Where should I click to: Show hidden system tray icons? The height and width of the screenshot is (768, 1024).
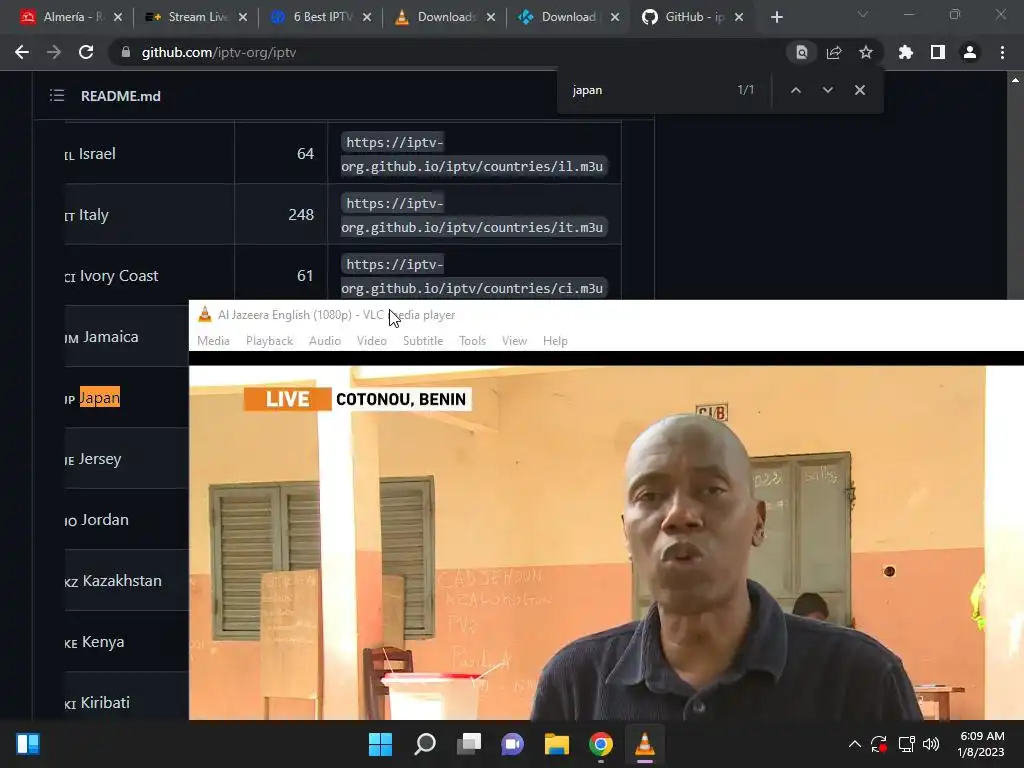click(x=854, y=744)
